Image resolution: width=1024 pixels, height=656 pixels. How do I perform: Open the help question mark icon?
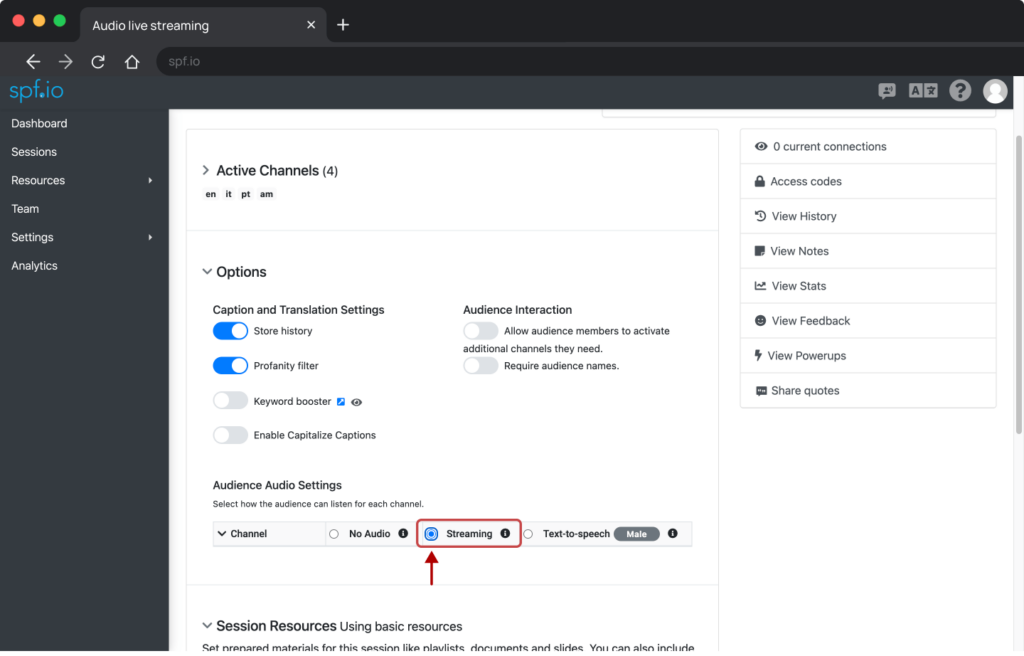[x=959, y=90]
